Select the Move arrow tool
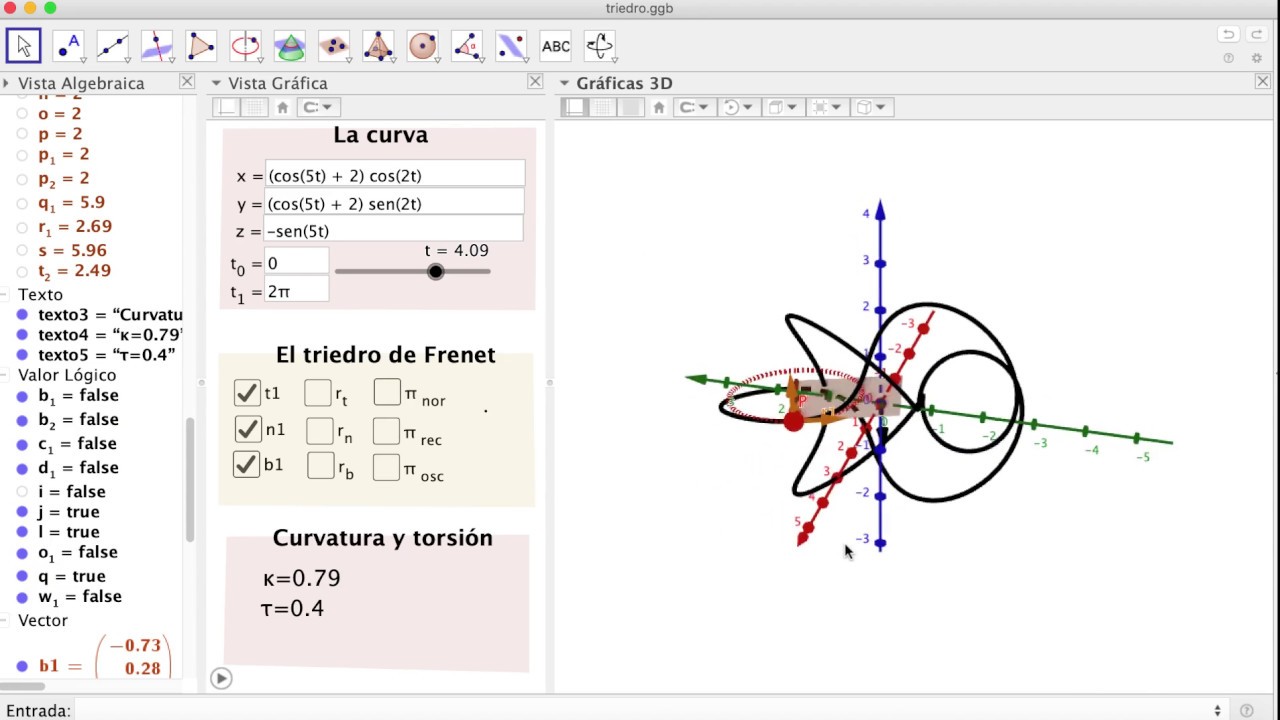This screenshot has height=720, width=1280. coord(24,46)
